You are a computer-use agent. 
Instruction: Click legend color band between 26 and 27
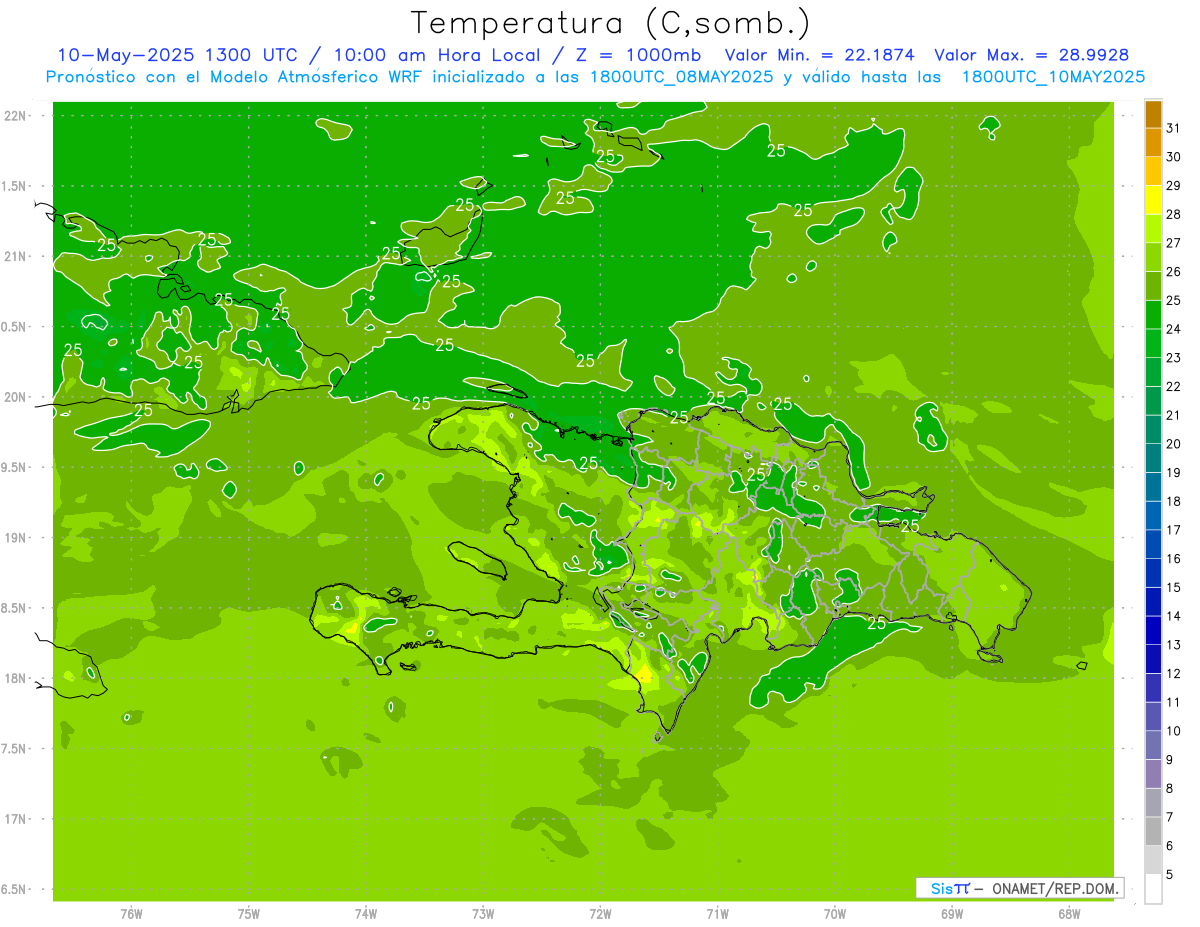(x=1153, y=257)
